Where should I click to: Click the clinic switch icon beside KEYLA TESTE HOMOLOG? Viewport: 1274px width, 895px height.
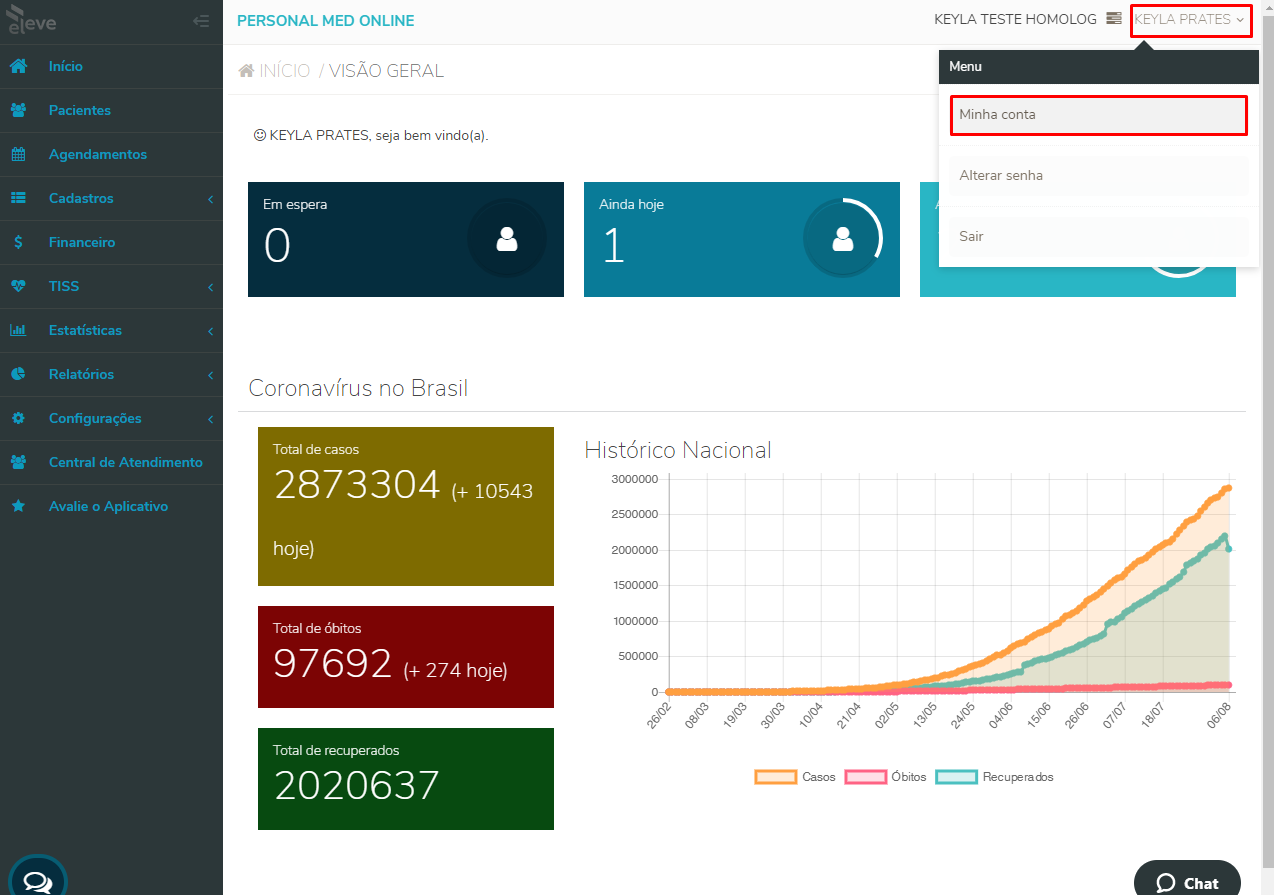coord(1114,19)
